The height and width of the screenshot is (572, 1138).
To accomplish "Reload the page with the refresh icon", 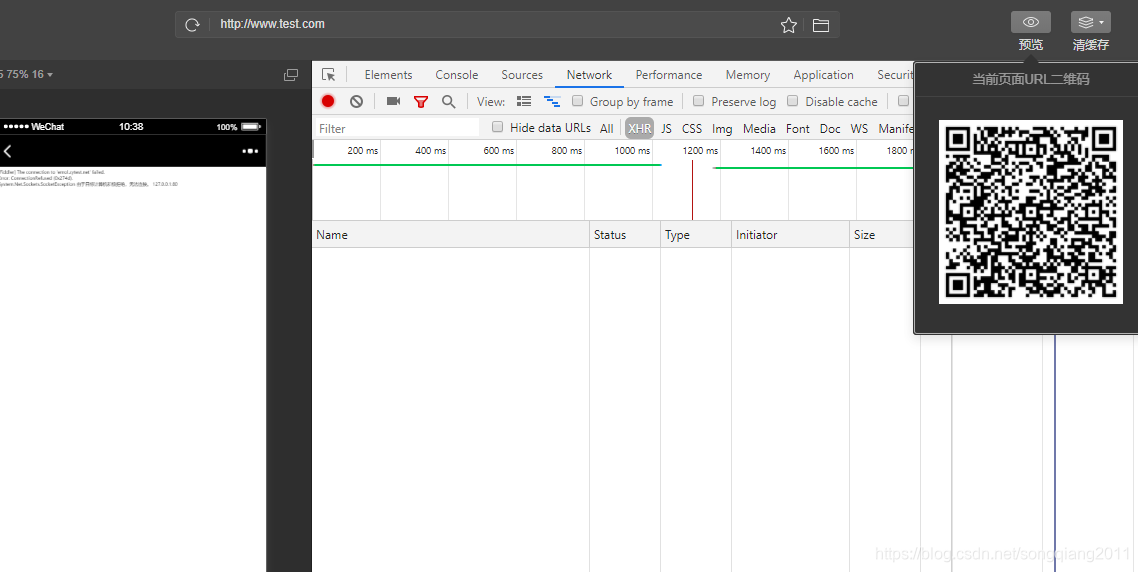I will 192,25.
